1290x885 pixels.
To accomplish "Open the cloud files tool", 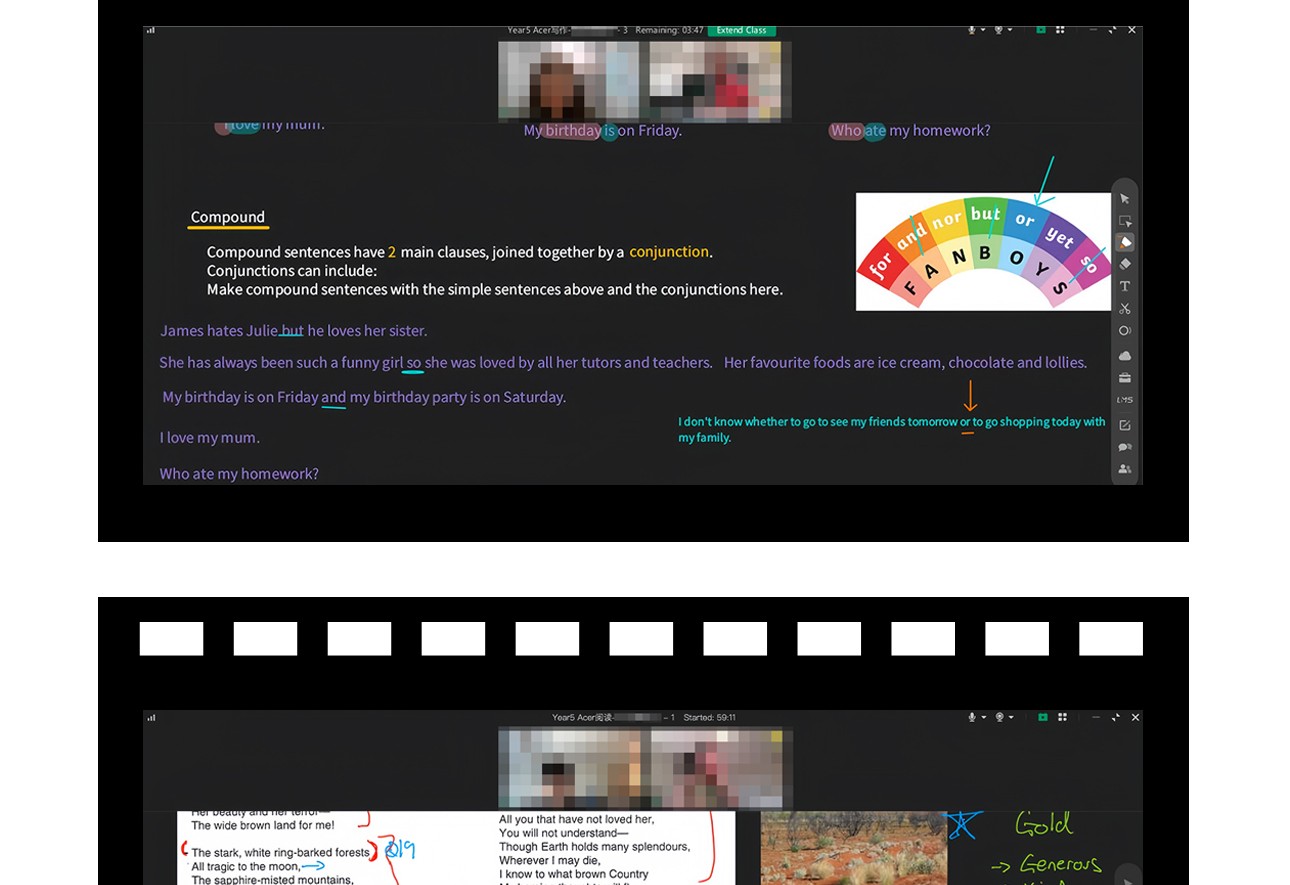I will (x=1125, y=355).
